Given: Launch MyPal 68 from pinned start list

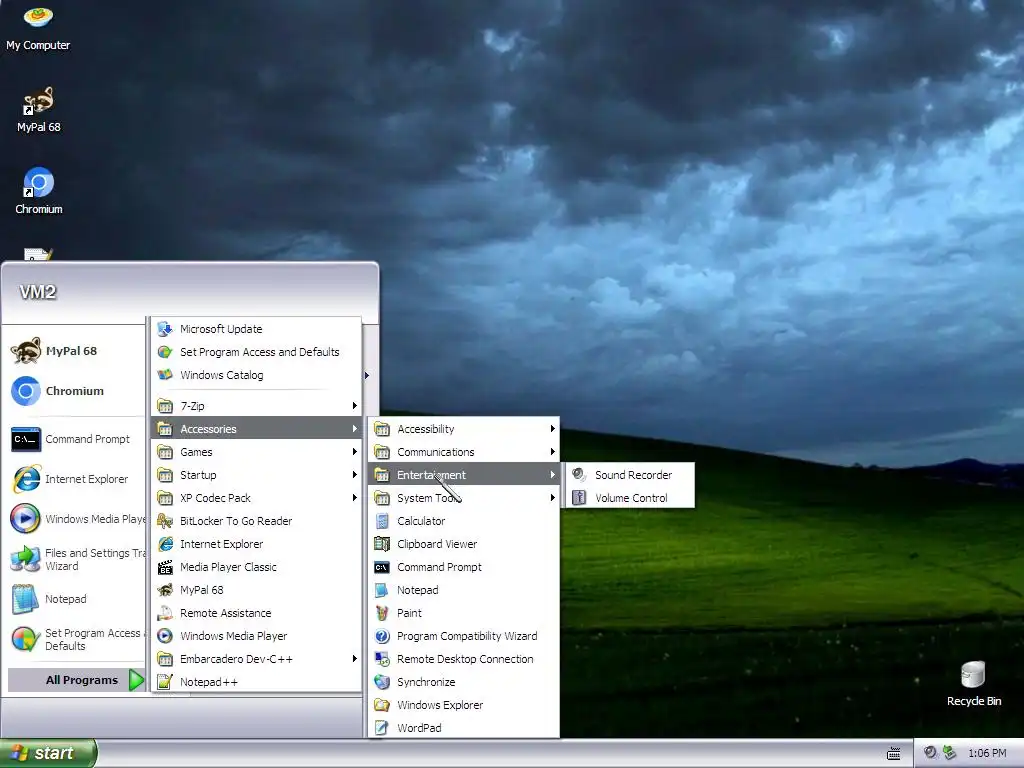Looking at the screenshot, I should (x=72, y=351).
